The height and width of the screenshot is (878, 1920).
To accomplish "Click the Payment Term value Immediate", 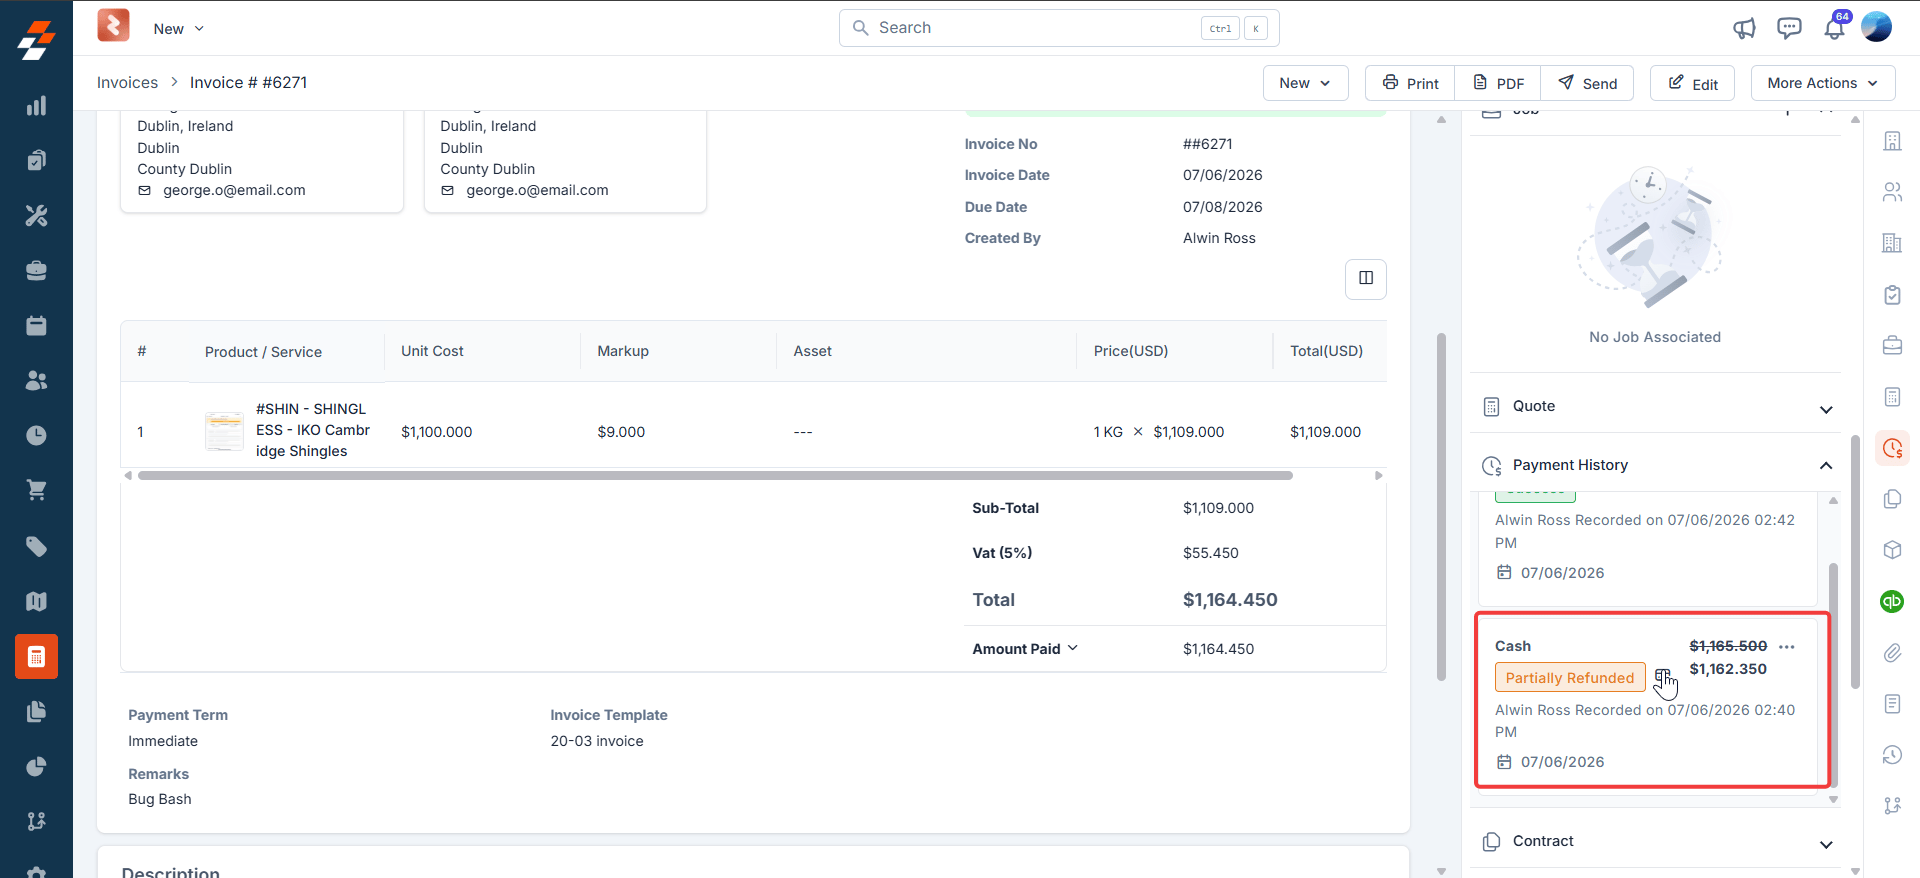I will pyautogui.click(x=163, y=741).
